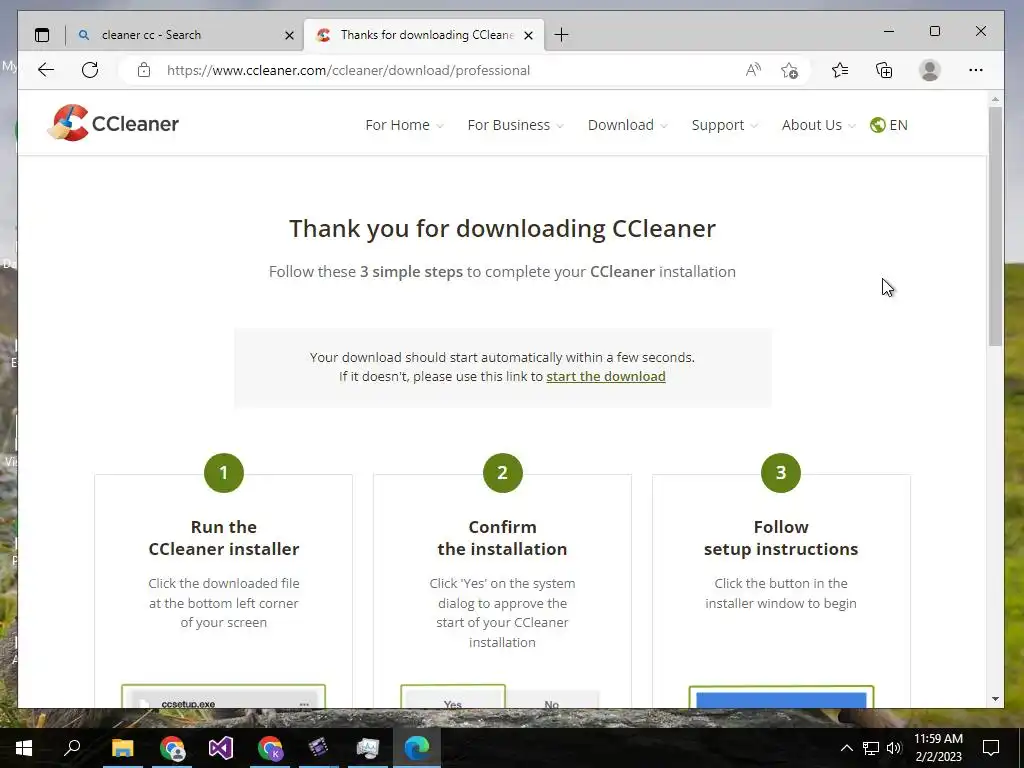This screenshot has width=1024, height=768.
Task: Change language with the EN globe icon
Action: click(x=889, y=125)
